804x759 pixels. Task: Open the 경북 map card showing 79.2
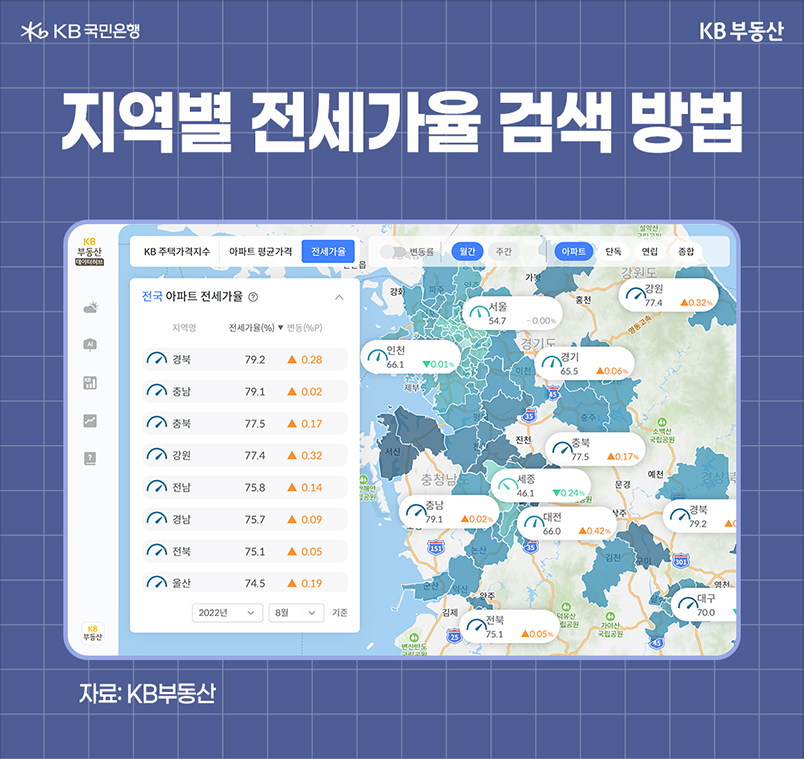[x=700, y=516]
